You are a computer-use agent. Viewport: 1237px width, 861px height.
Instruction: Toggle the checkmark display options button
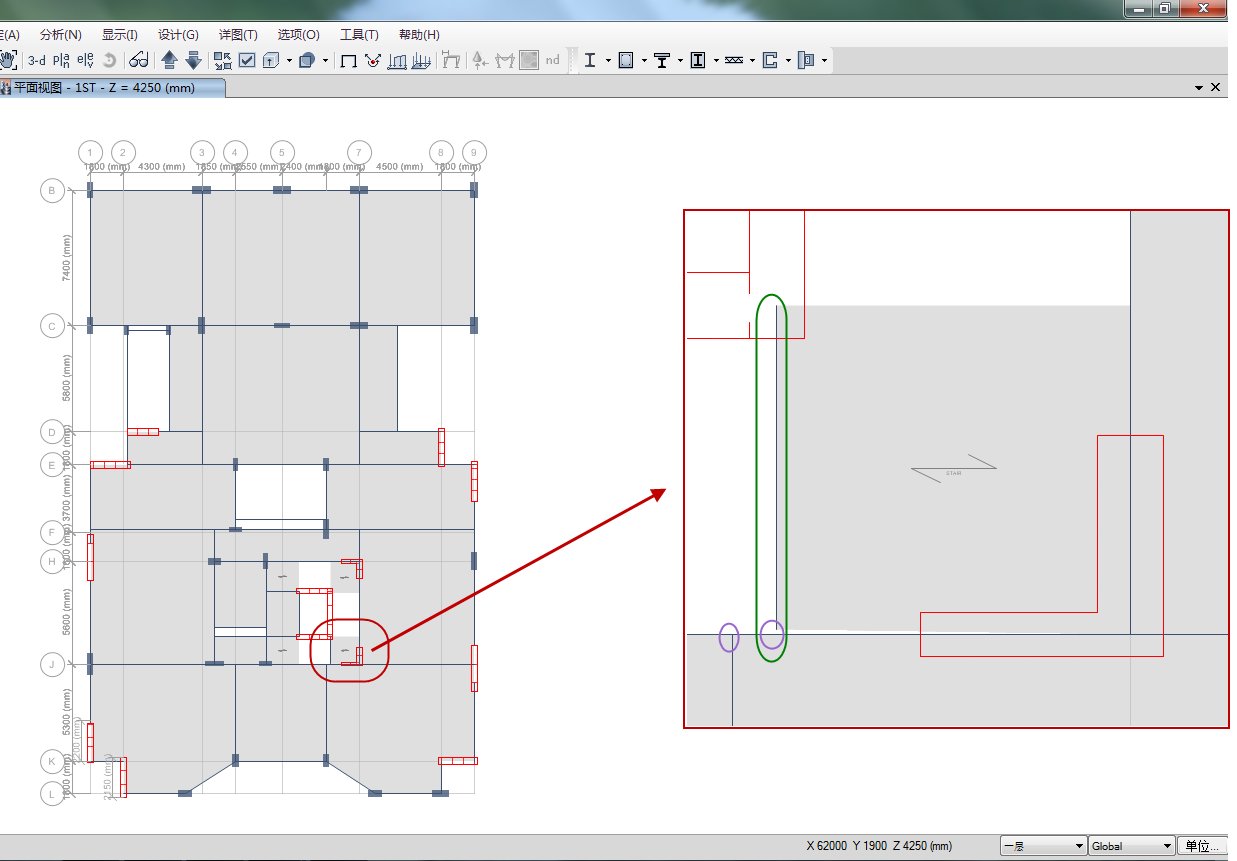click(247, 60)
